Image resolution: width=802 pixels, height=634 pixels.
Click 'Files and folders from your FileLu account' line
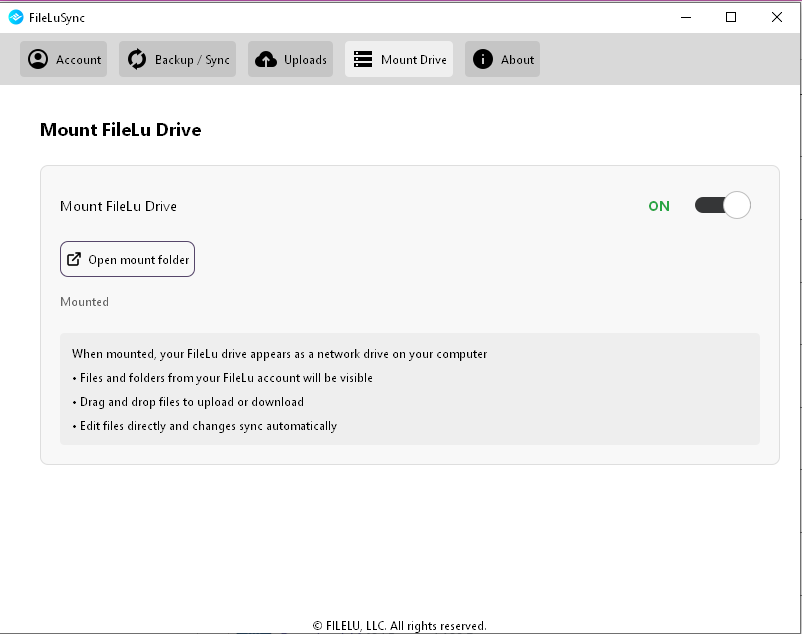222,378
